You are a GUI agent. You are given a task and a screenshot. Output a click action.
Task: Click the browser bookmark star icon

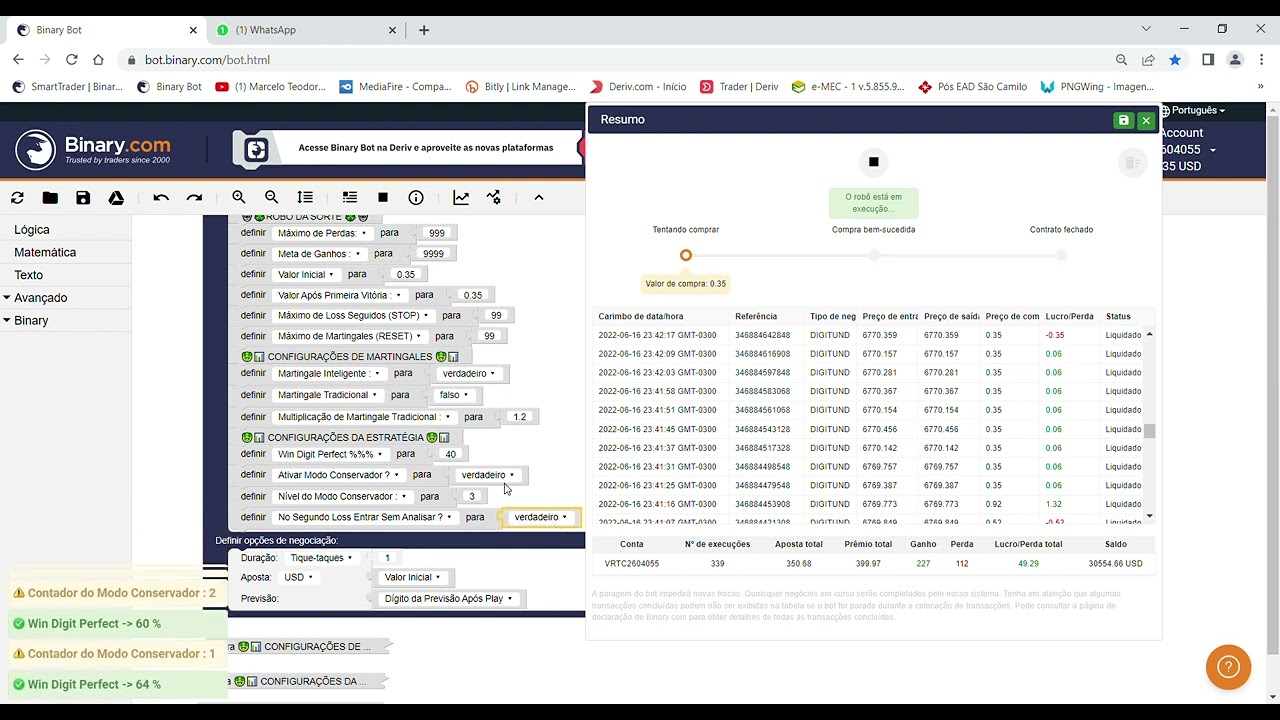(x=1175, y=60)
